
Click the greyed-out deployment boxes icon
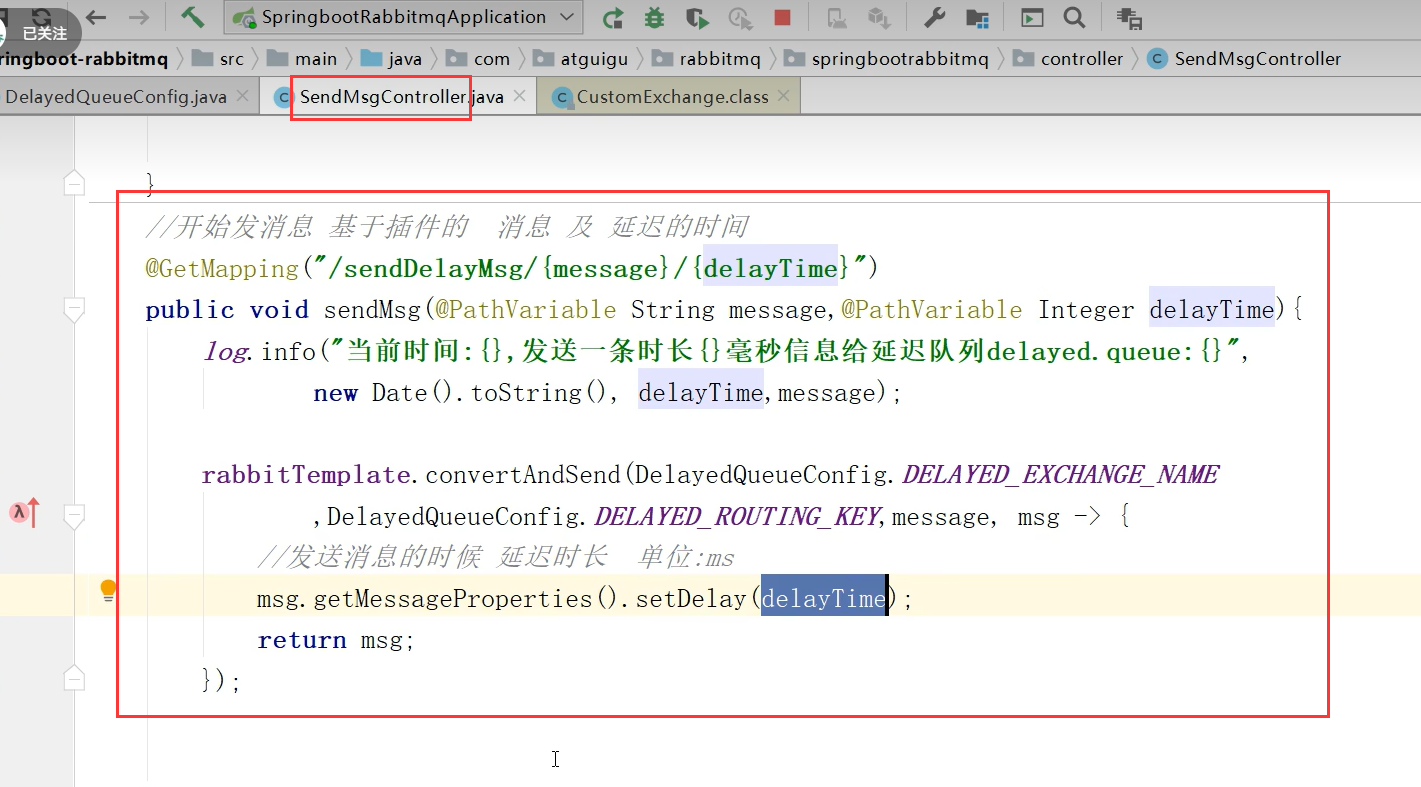click(879, 17)
